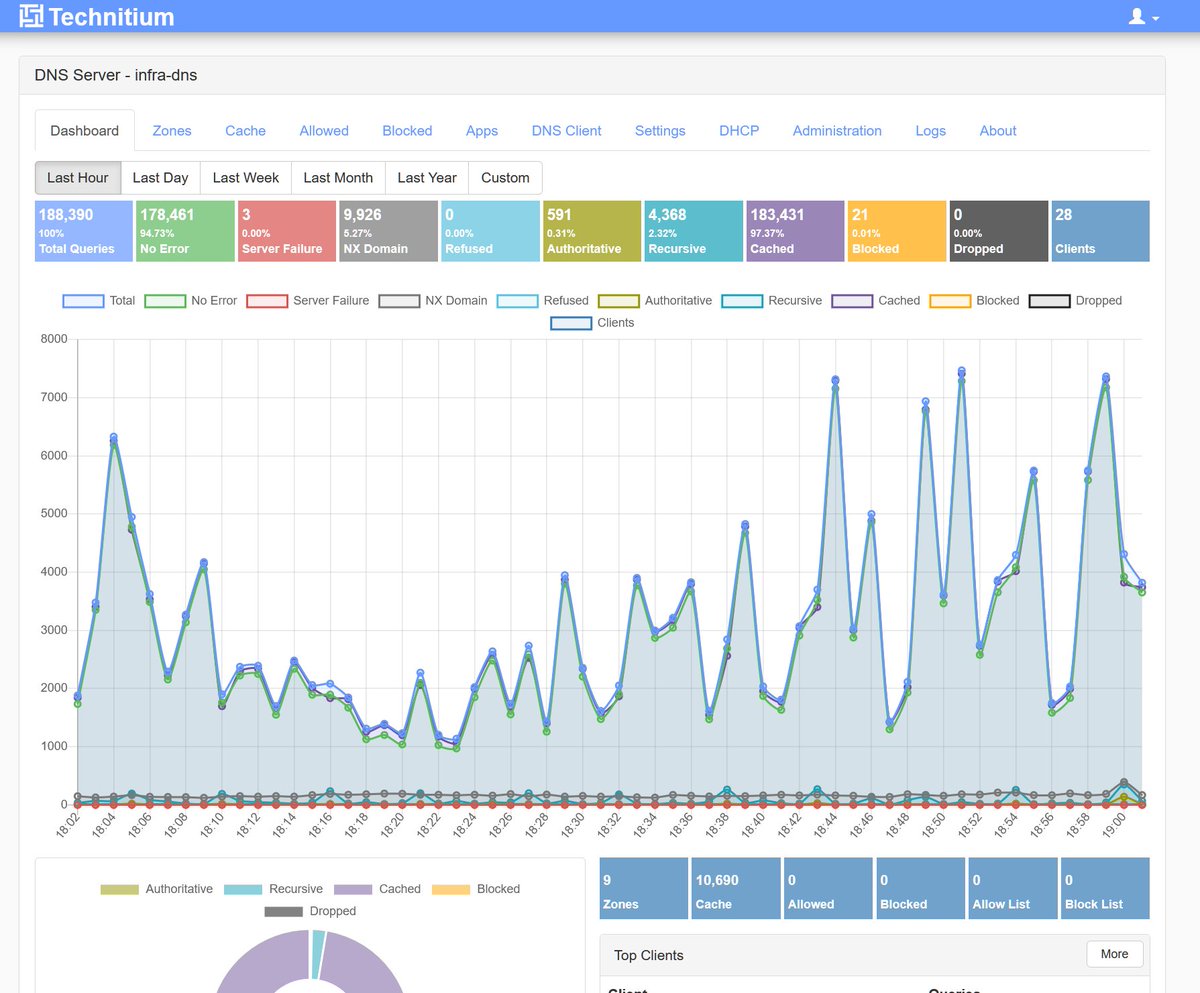Toggle Recursive series in line chart legend
Image resolution: width=1200 pixels, height=993 pixels.
click(x=771, y=300)
